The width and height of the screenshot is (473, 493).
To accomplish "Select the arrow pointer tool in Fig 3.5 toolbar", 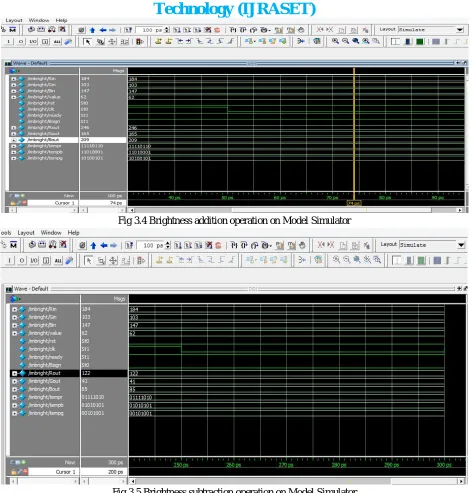I will 88,260.
